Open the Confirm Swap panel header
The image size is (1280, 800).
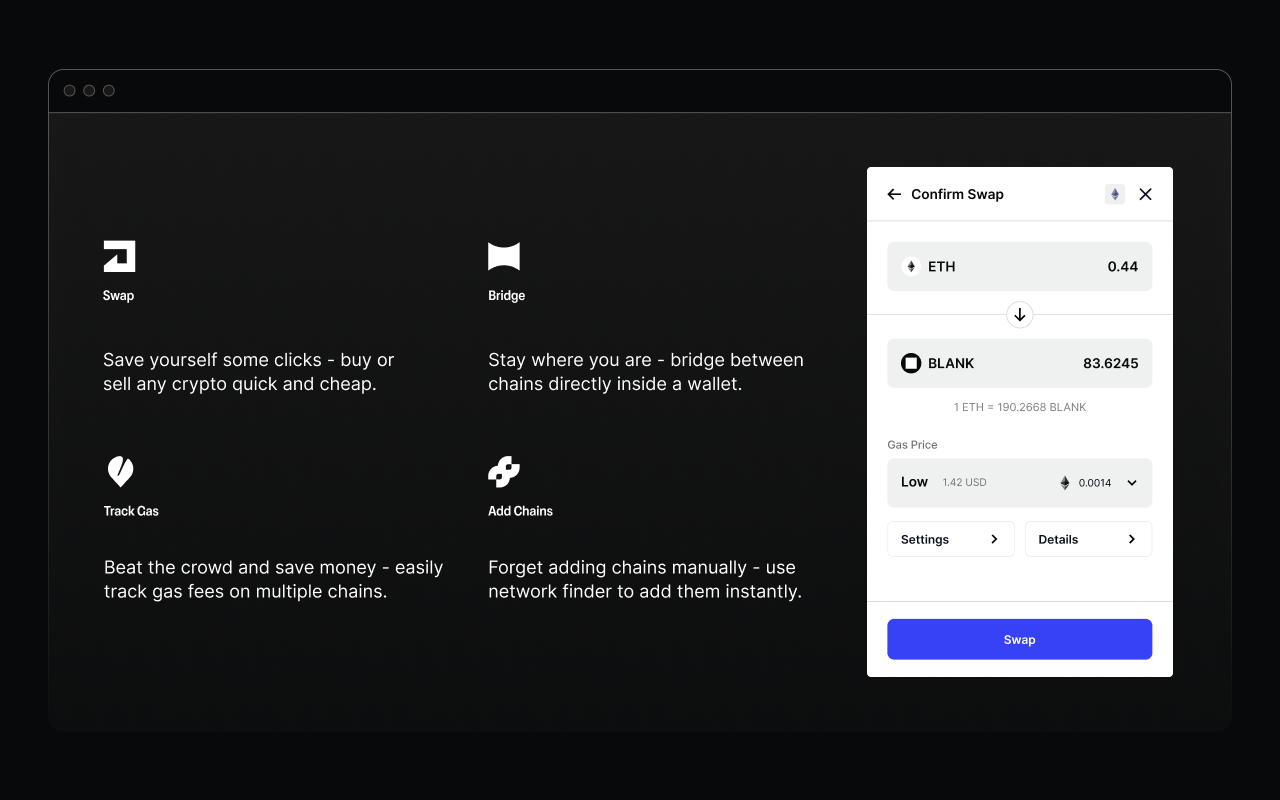click(x=955, y=194)
